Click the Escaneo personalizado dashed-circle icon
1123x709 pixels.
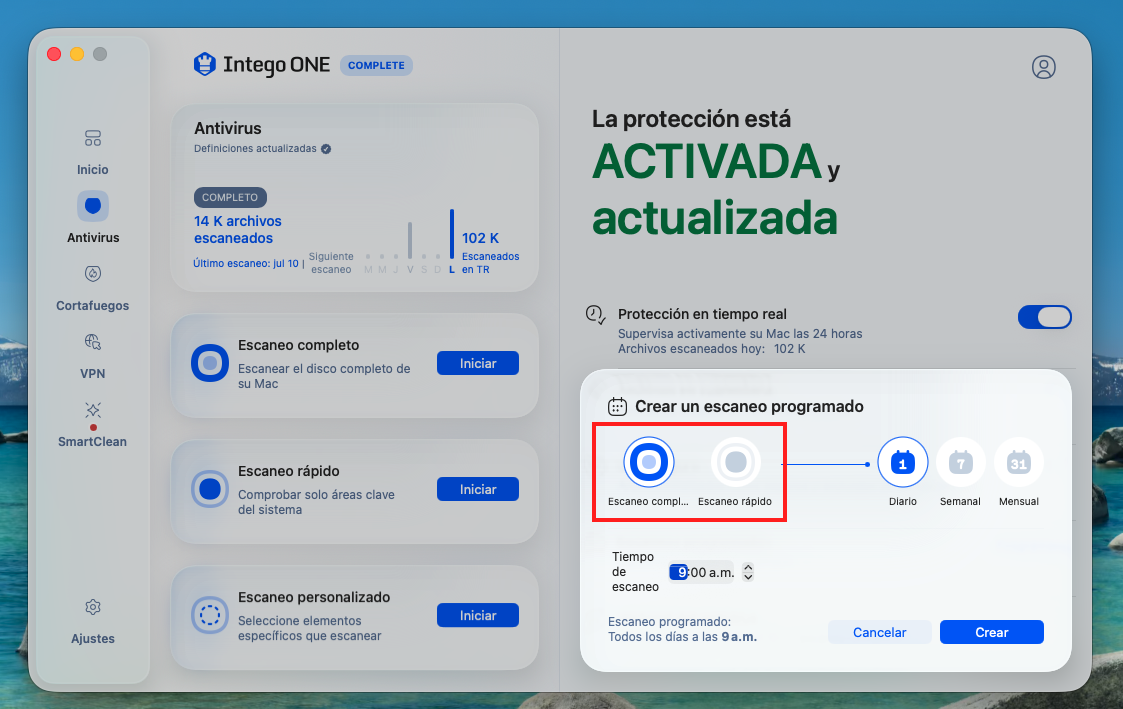pyautogui.click(x=210, y=615)
